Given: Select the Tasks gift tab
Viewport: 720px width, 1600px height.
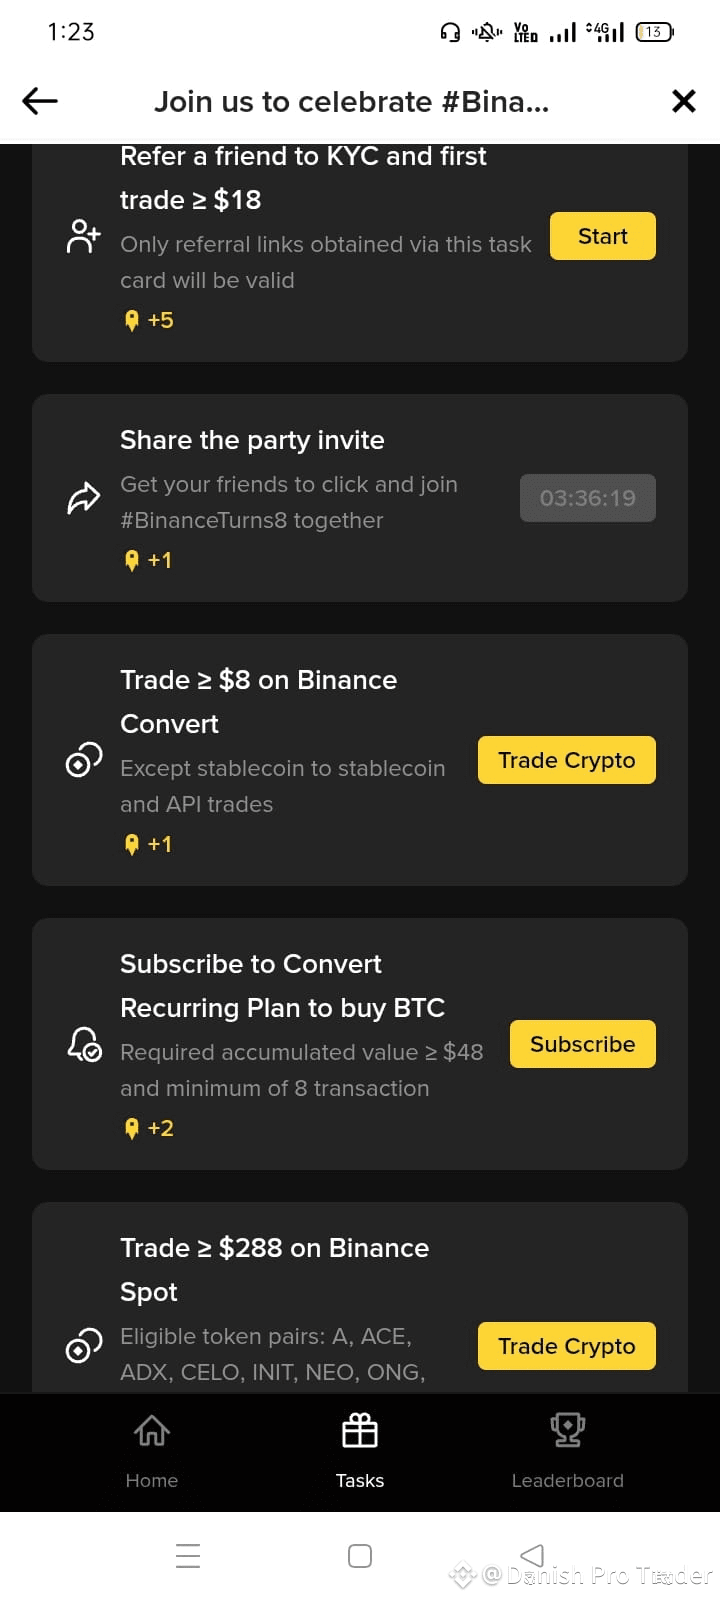Looking at the screenshot, I should (x=360, y=1451).
